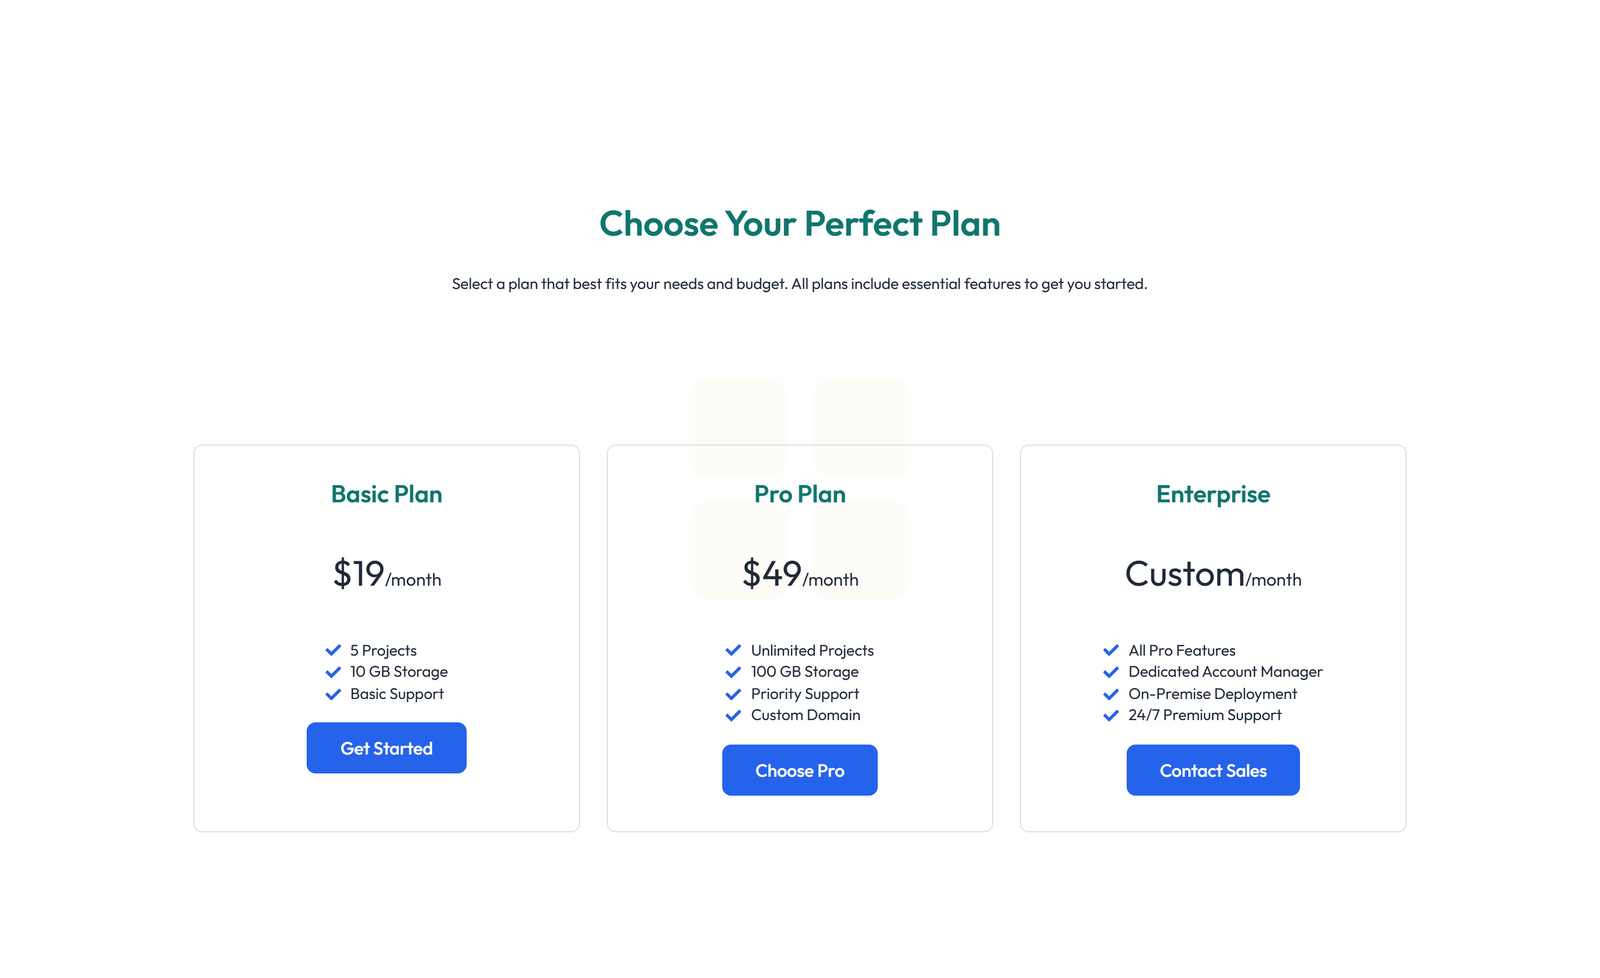
Task: Click the checkmark beside Unlimited Projects
Action: 733,650
